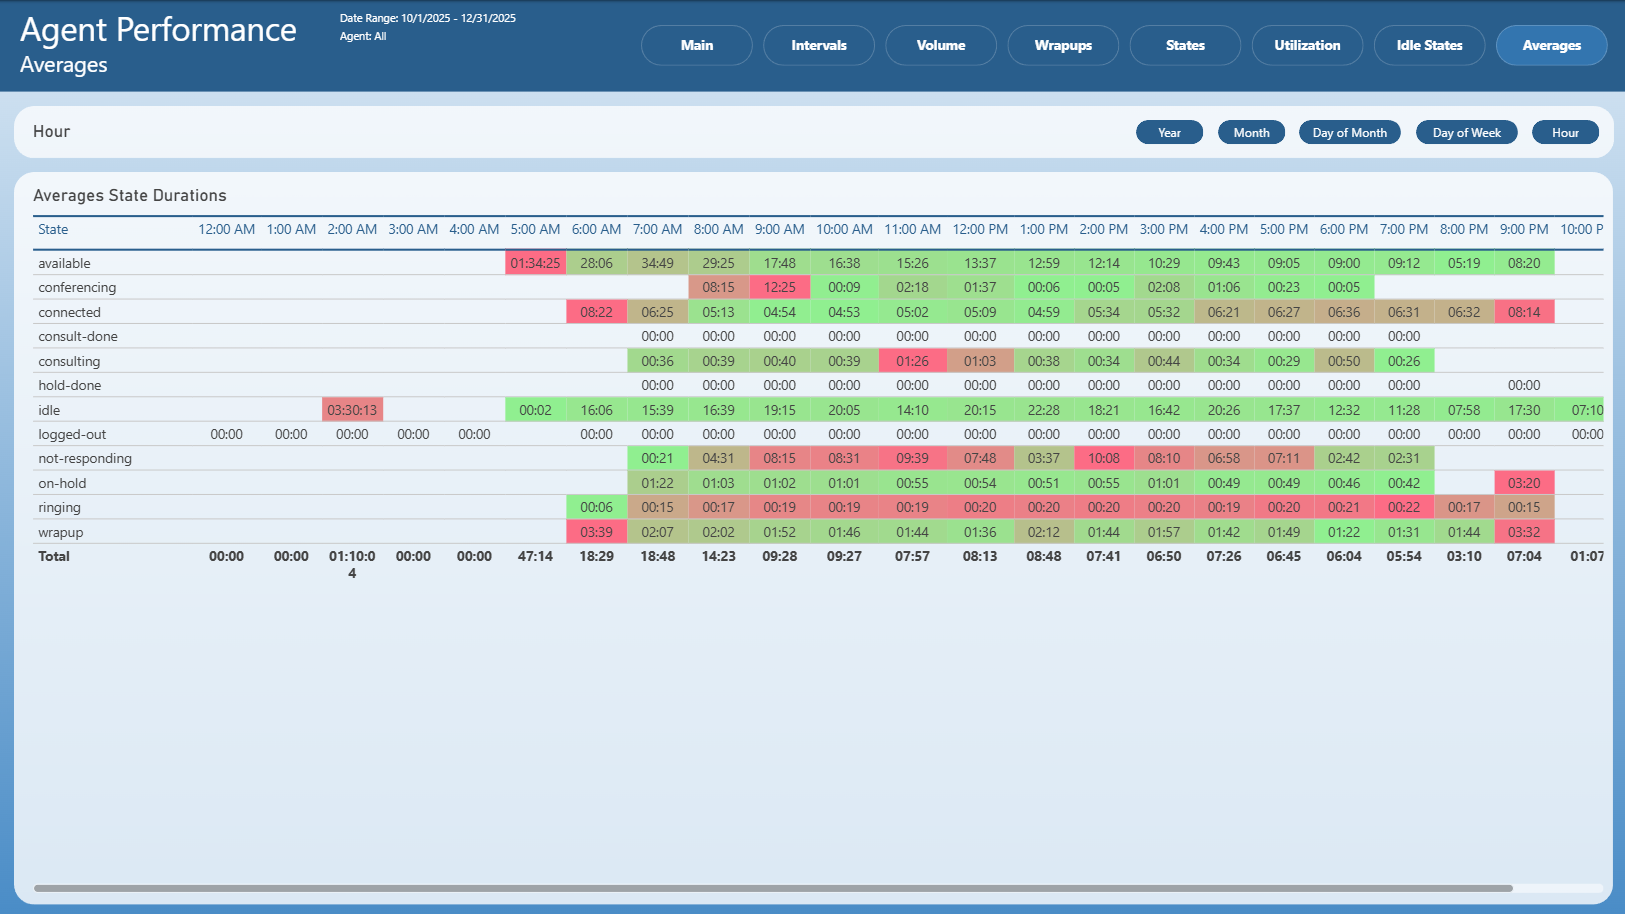The height and width of the screenshot is (914, 1625).
Task: Open the Main report tab
Action: point(697,45)
